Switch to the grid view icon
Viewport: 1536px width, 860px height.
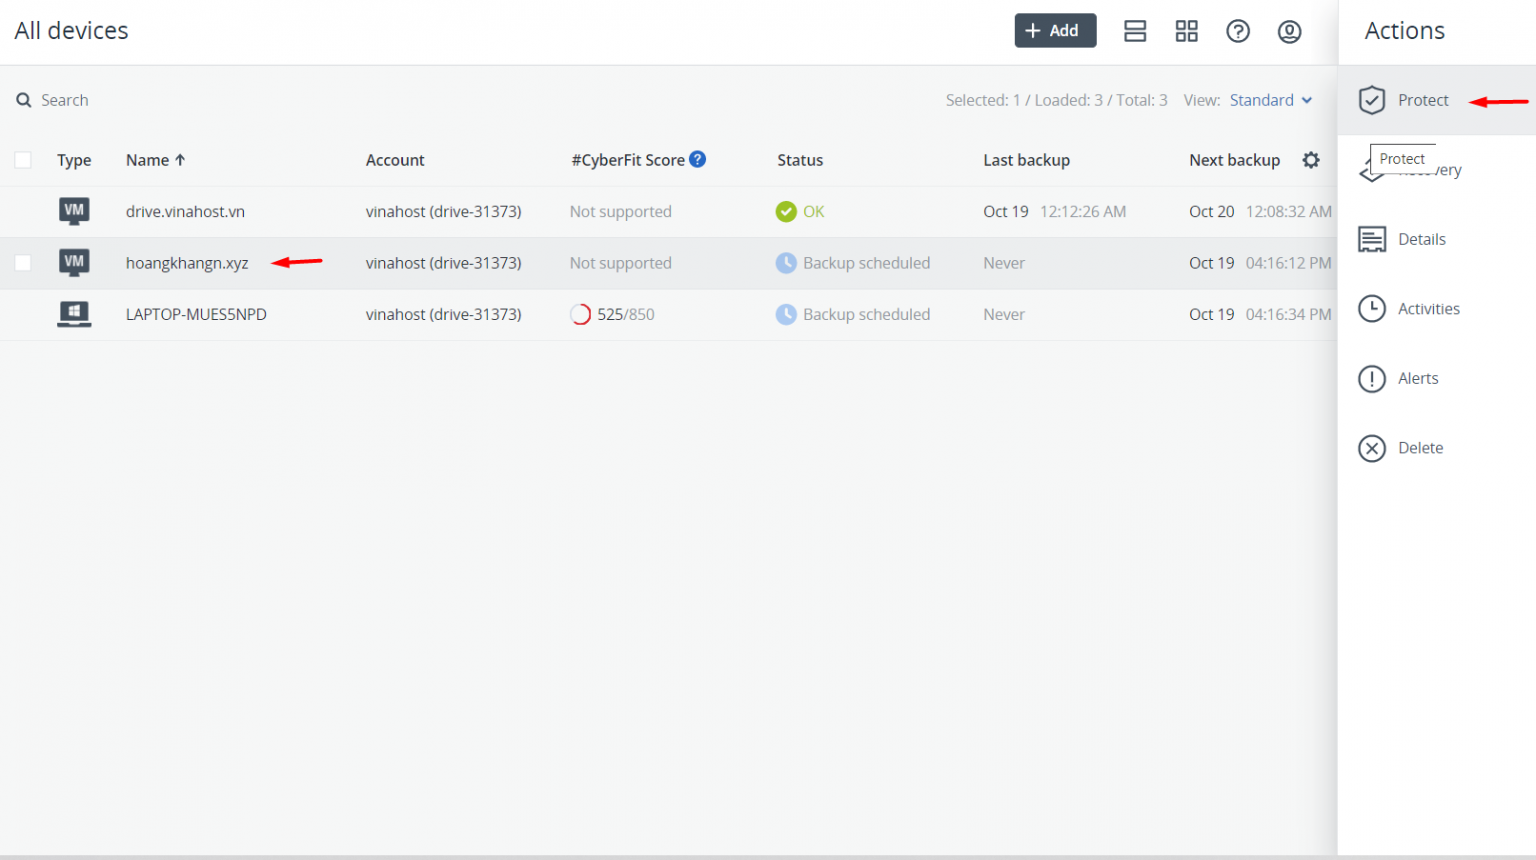coord(1186,31)
